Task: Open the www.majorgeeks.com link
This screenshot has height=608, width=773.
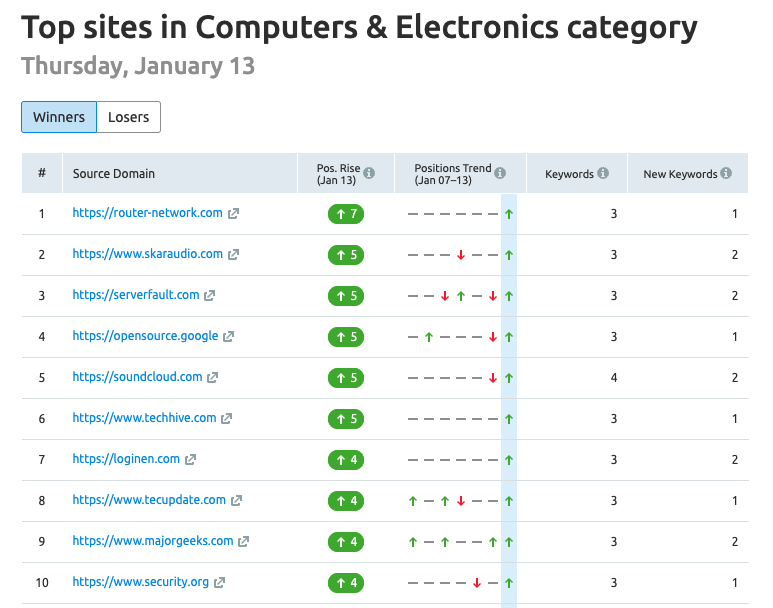Action: click(153, 540)
